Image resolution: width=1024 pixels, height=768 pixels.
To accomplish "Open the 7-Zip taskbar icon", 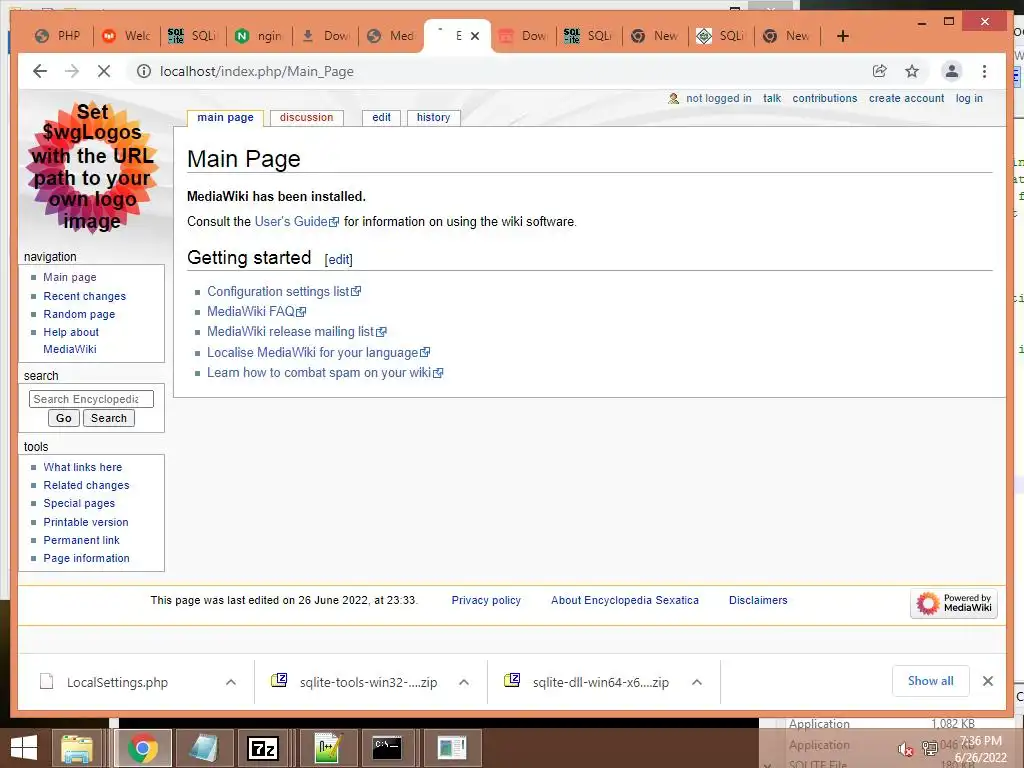I will coord(263,748).
